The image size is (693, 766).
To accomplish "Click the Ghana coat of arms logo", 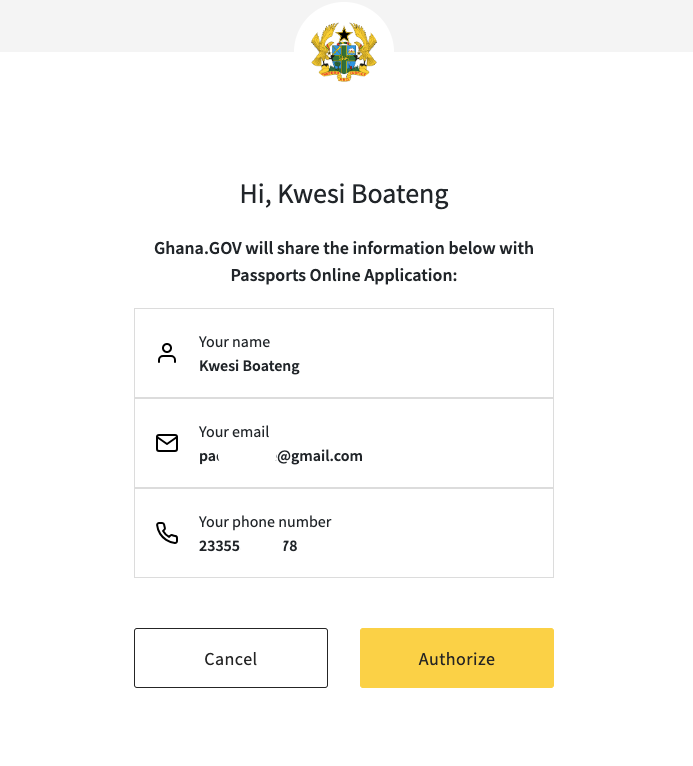I will click(x=344, y=52).
